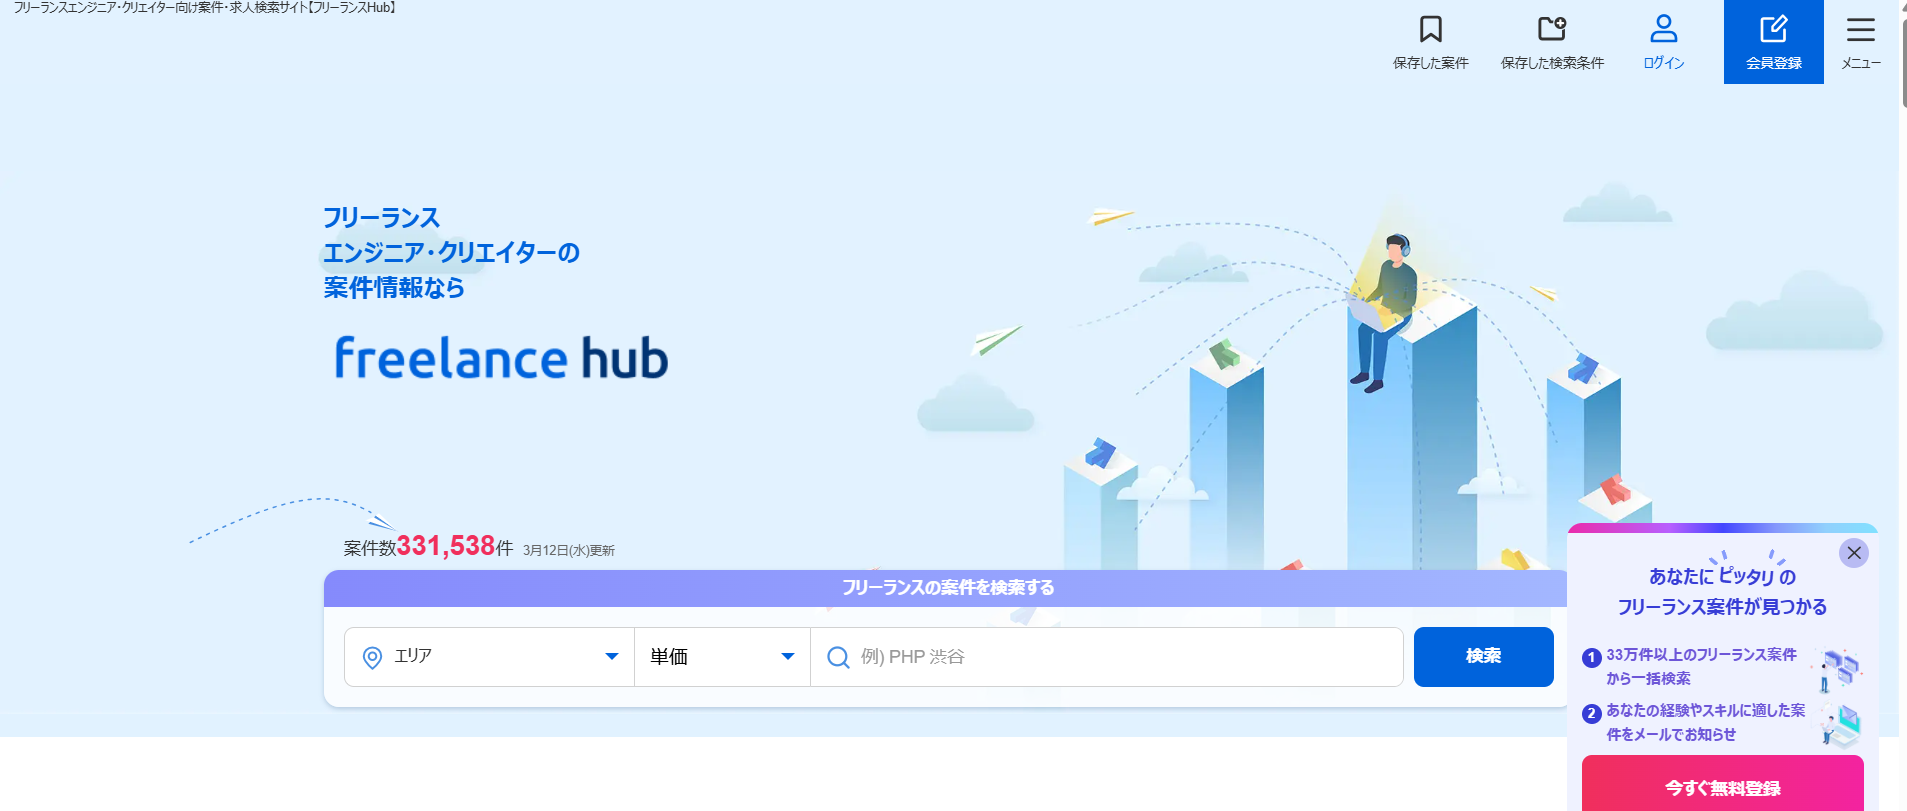The width and height of the screenshot is (1907, 811).
Task: Click the popup heading フリーランス案件が見つかる
Action: [x=1721, y=607]
